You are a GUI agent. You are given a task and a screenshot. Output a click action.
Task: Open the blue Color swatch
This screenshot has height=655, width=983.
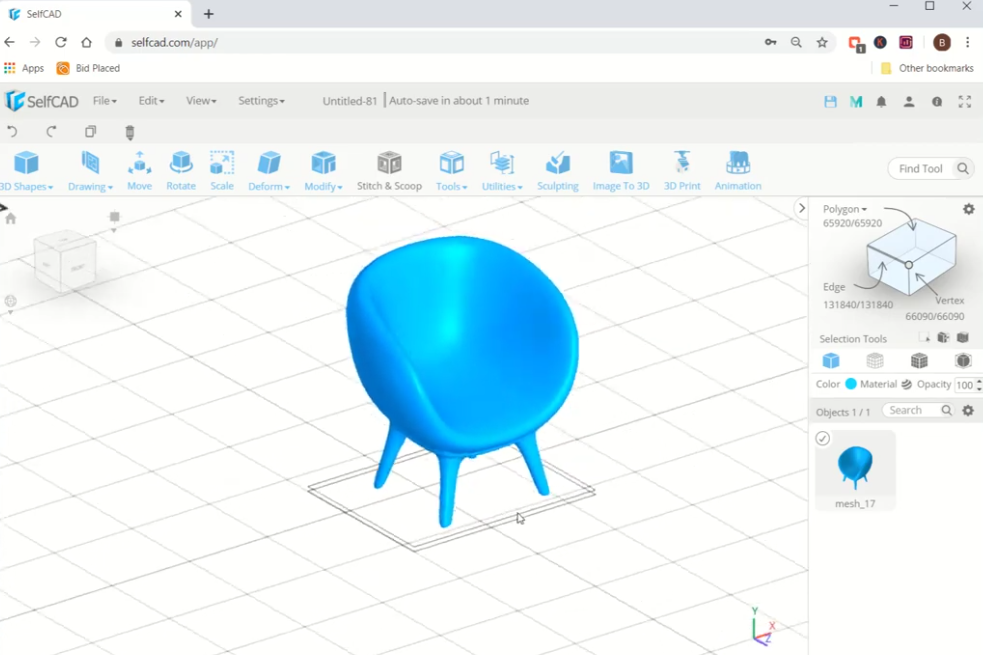click(x=851, y=384)
